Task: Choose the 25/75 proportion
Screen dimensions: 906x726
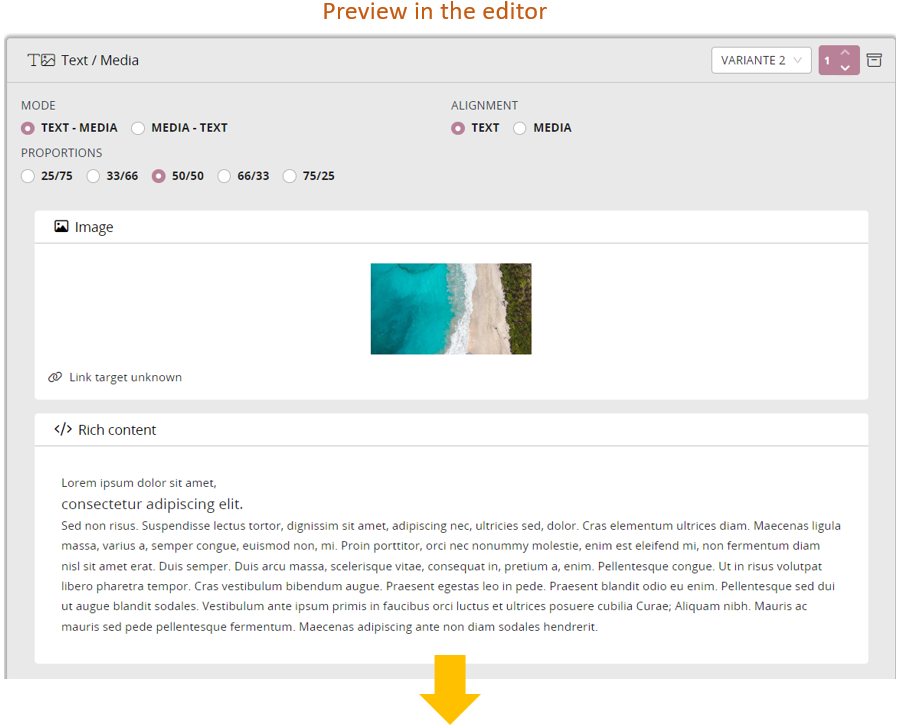Action: (x=28, y=176)
